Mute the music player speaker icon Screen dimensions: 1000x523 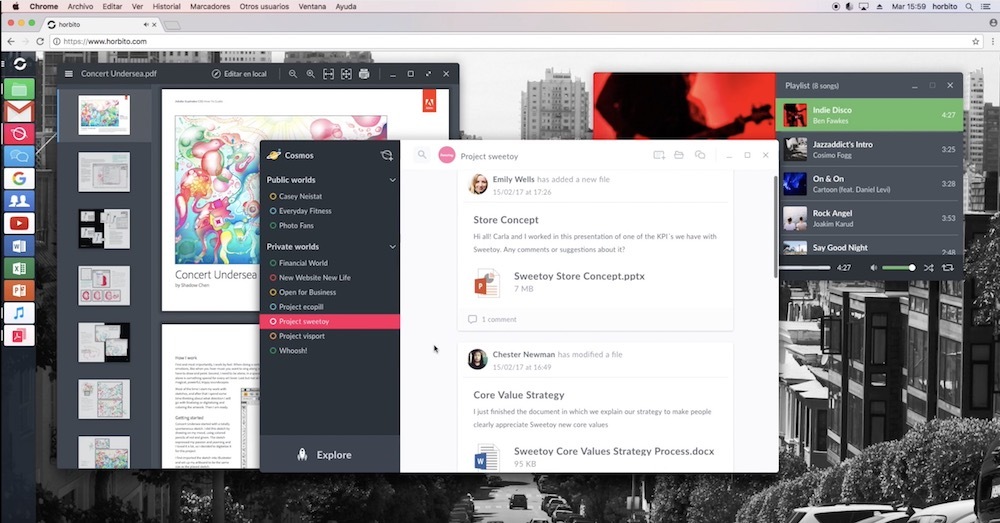(x=874, y=268)
